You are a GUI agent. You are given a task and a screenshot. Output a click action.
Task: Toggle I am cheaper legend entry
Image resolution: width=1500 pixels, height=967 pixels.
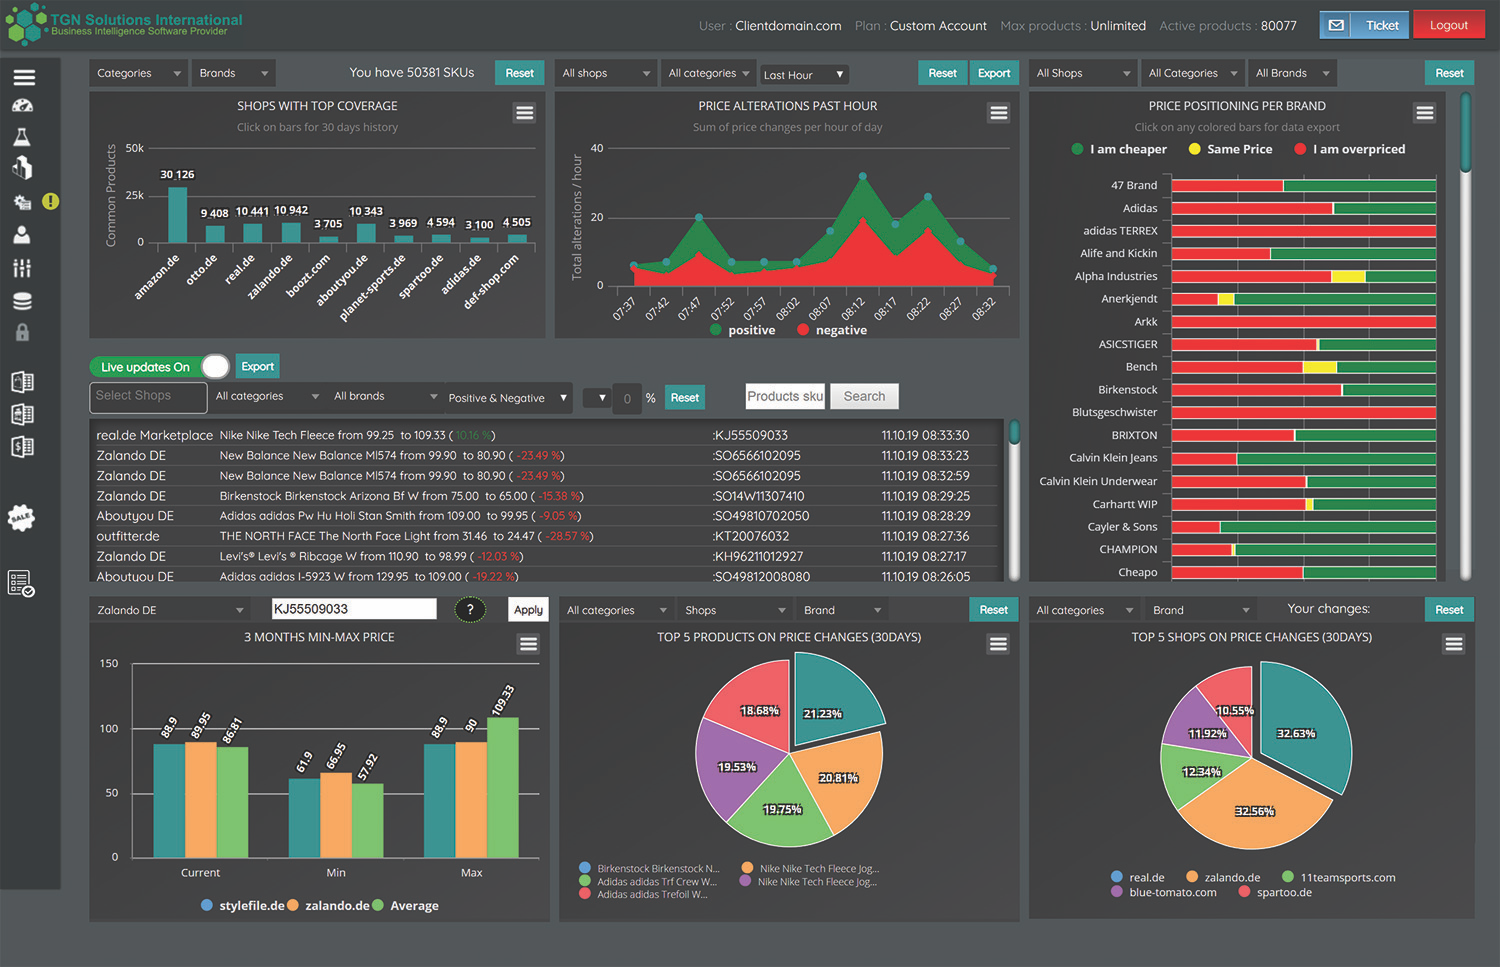point(1119,149)
